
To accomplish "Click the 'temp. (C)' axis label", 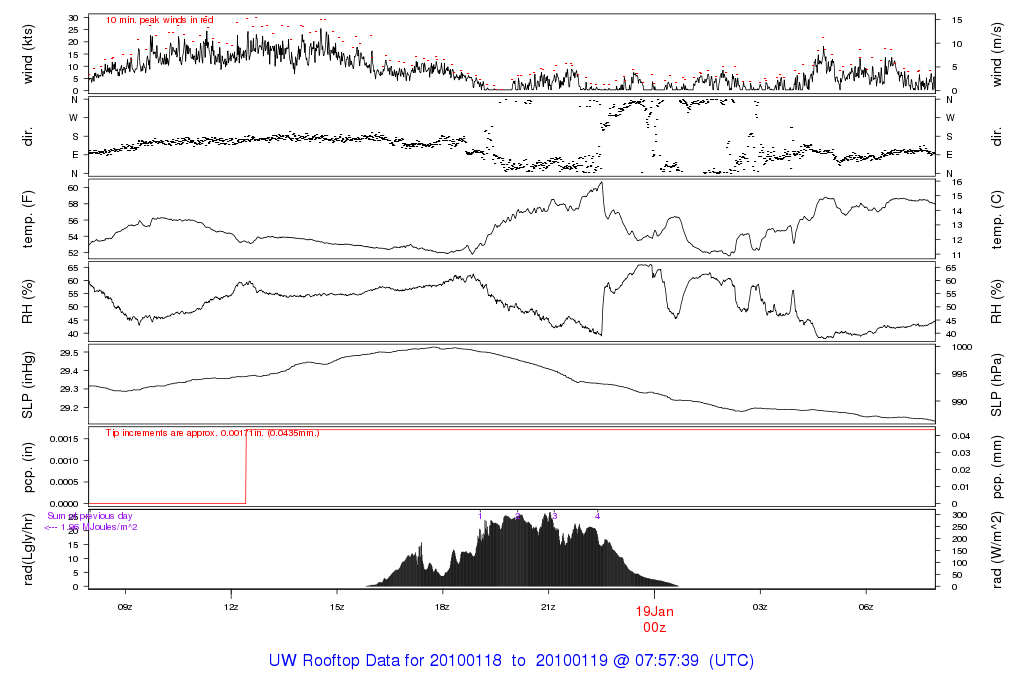I will click(996, 219).
